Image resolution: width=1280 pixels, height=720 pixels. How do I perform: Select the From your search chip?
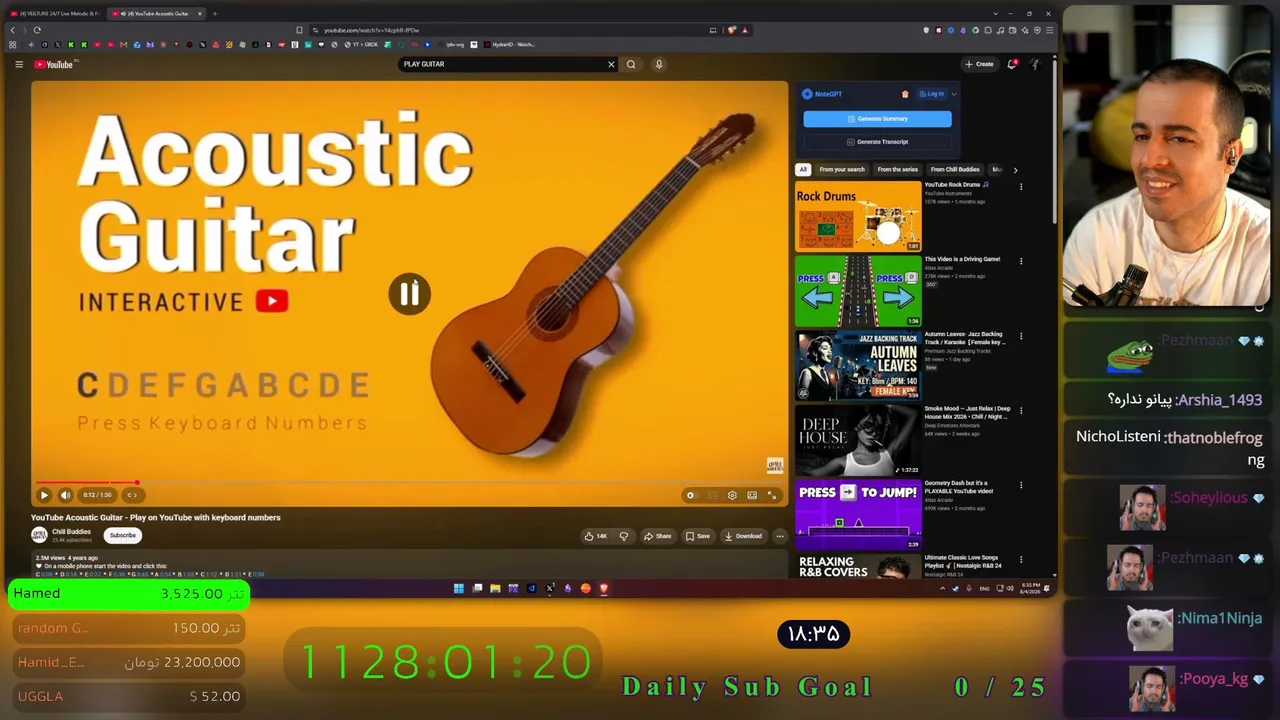click(x=842, y=170)
